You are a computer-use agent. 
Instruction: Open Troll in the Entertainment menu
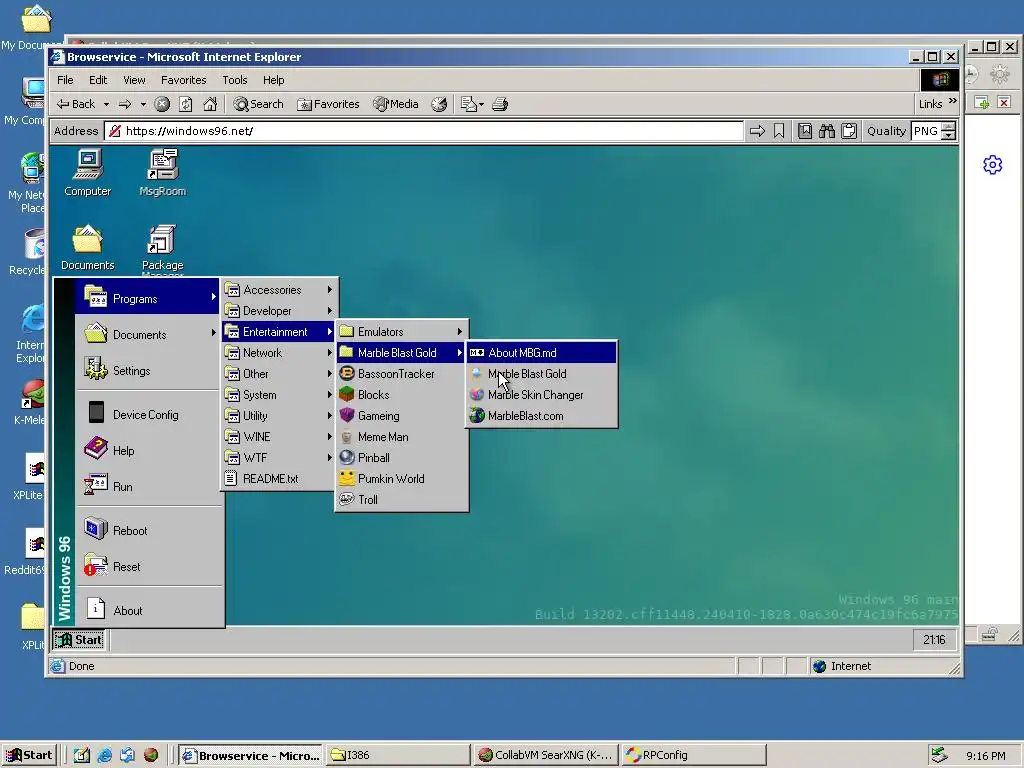tap(402, 500)
